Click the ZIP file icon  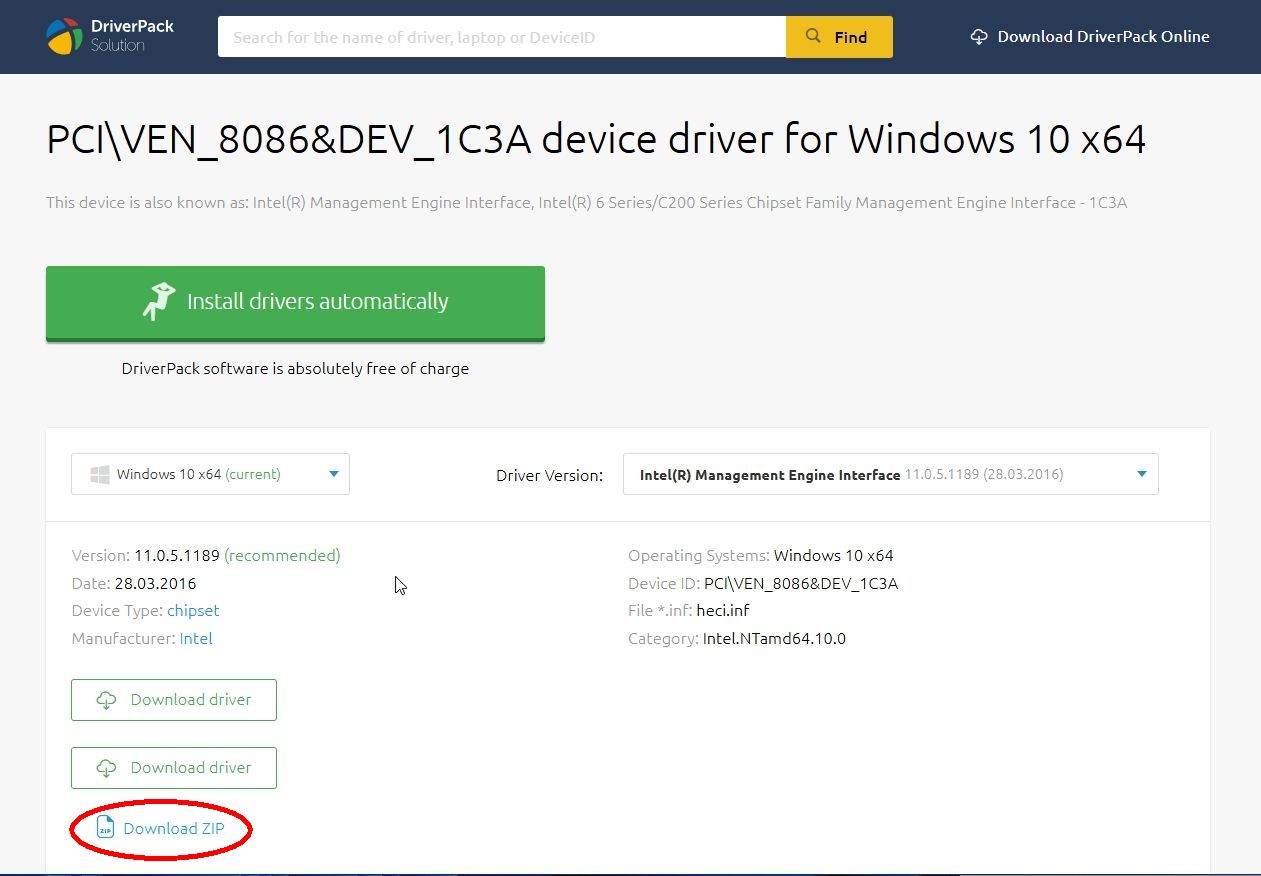[105, 828]
